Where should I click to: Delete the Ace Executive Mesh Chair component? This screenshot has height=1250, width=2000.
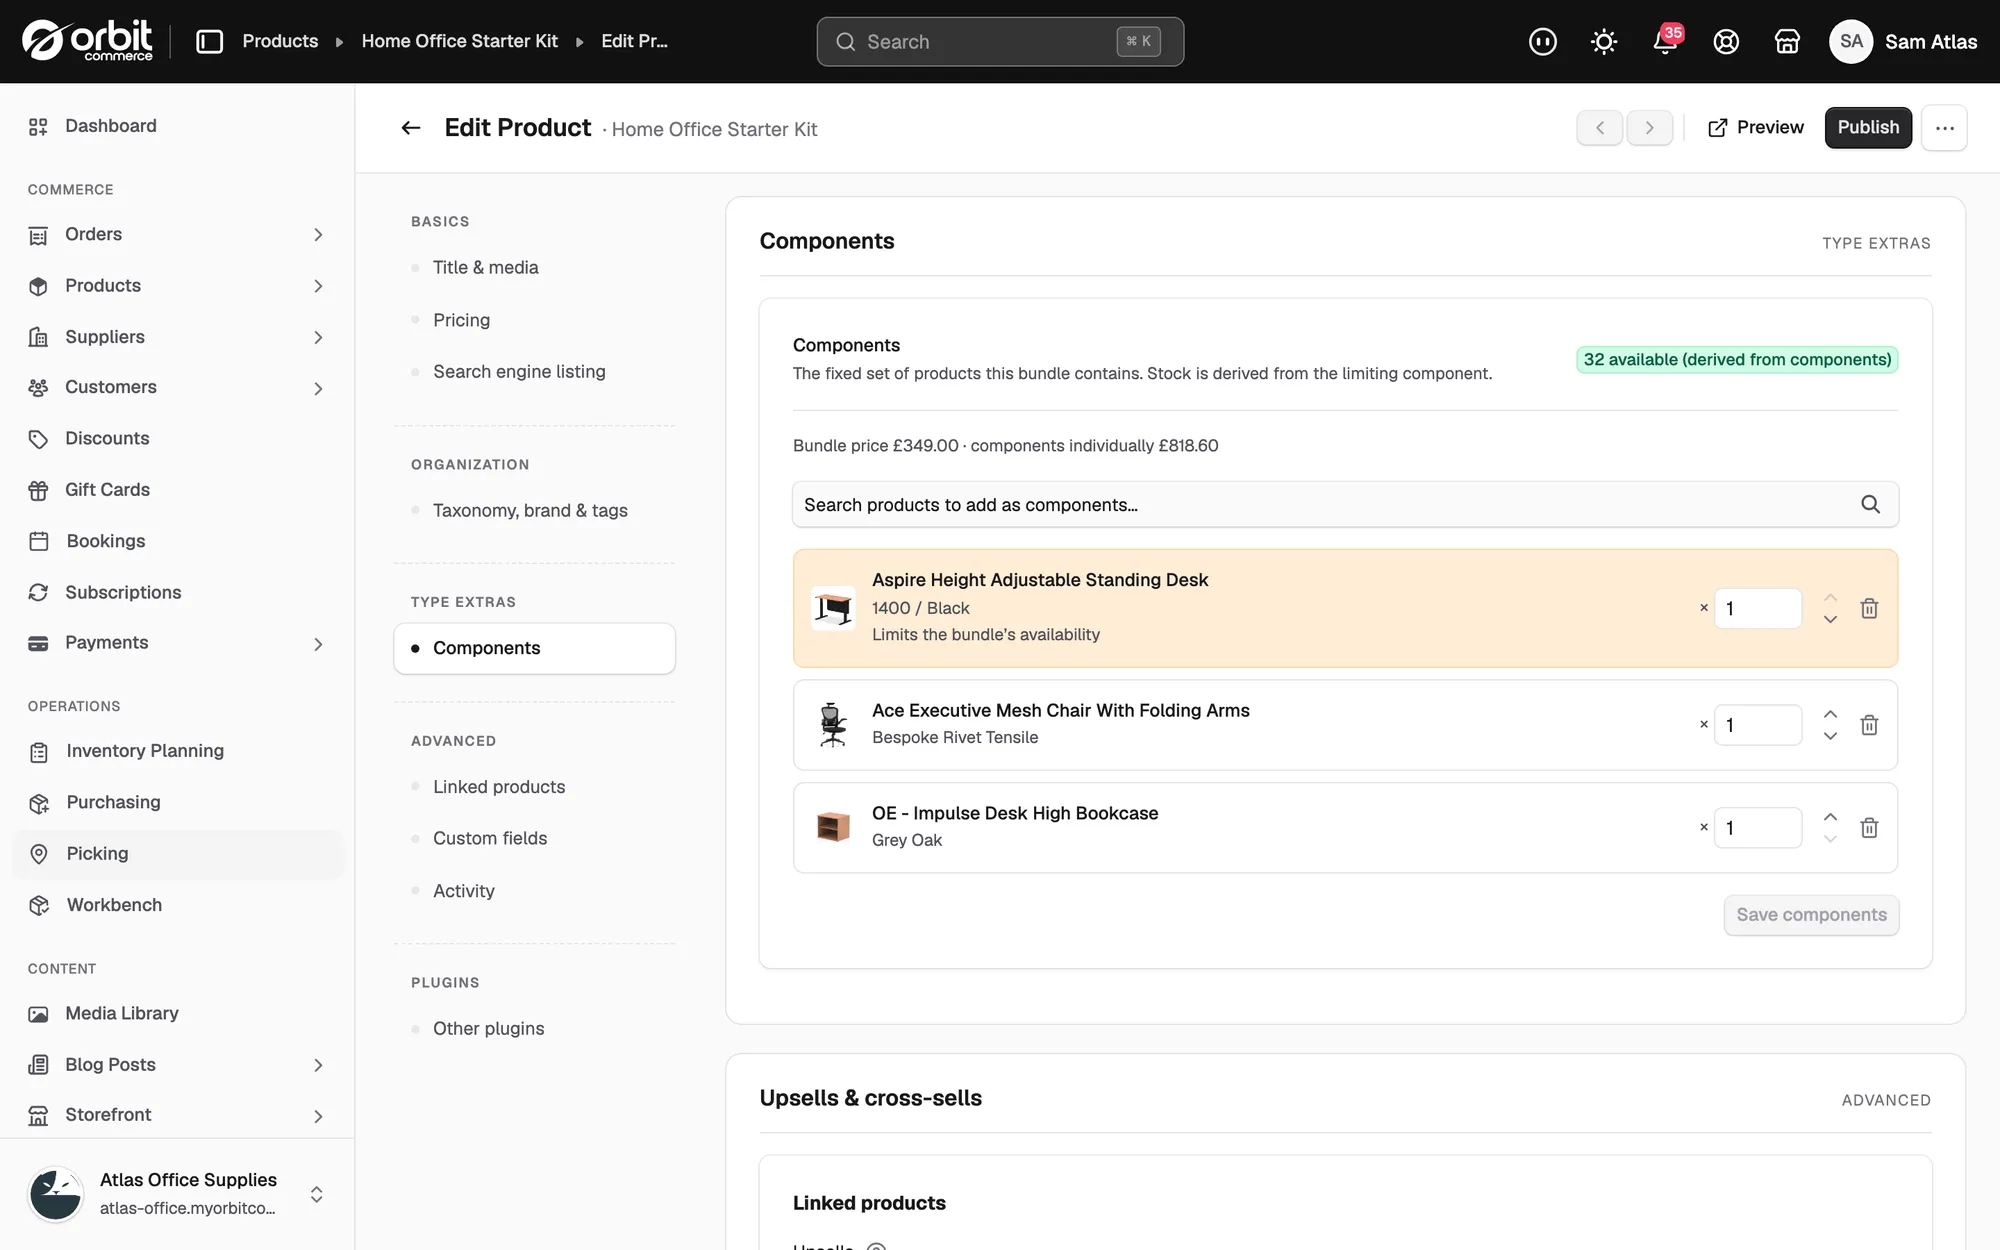point(1869,725)
